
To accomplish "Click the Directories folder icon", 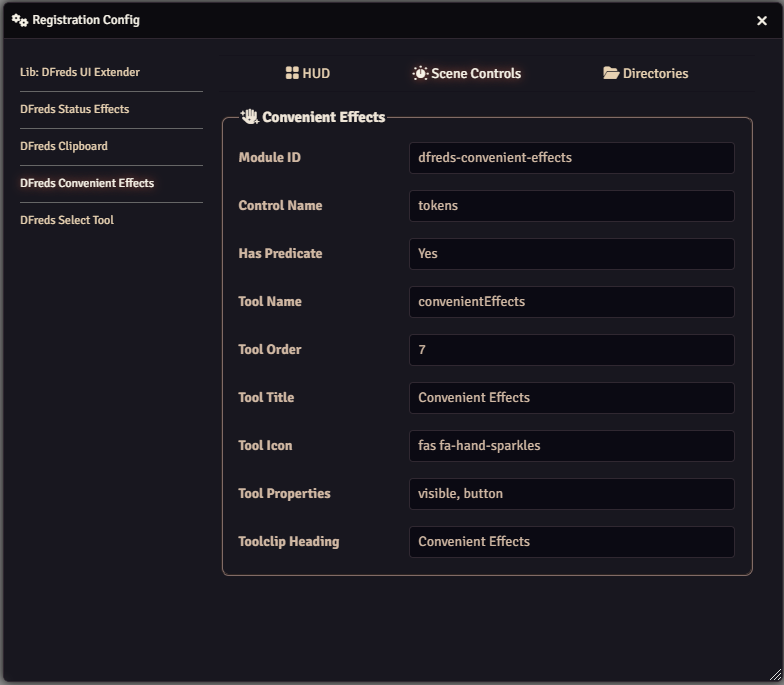I will [611, 73].
